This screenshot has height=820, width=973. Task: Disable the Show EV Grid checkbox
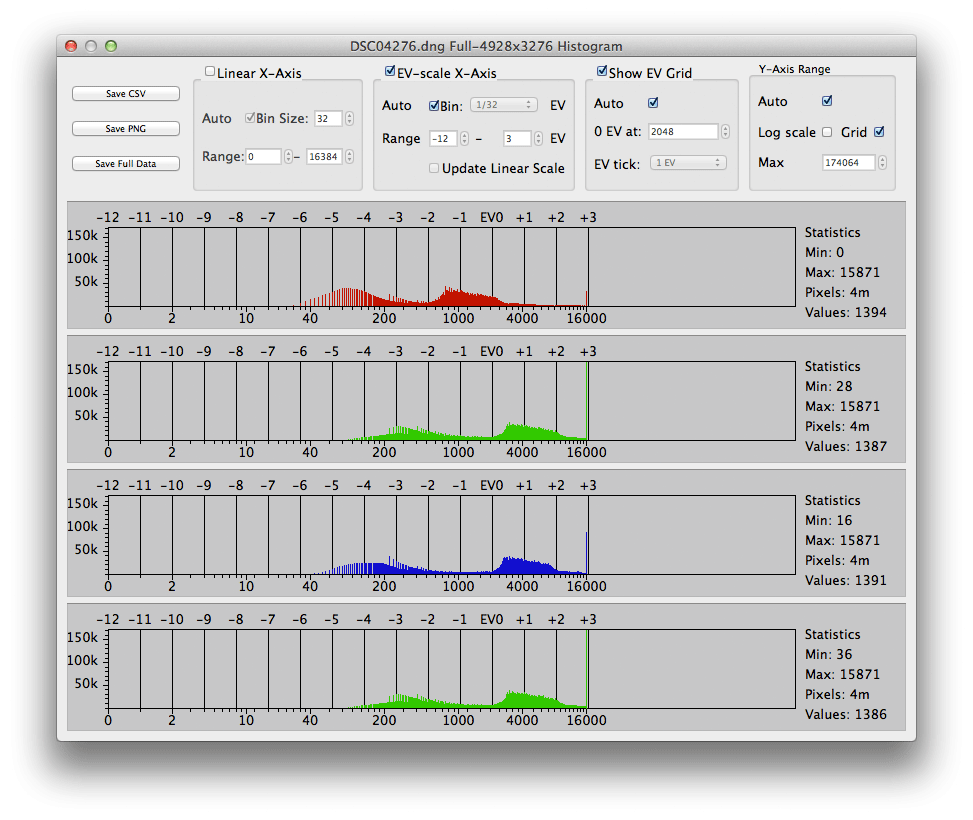click(602, 72)
